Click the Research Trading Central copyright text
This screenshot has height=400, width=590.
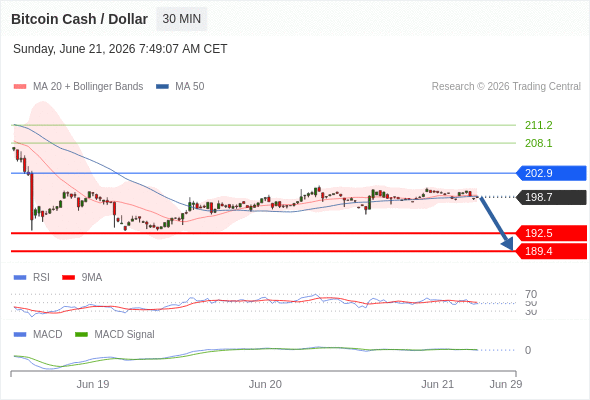click(x=506, y=87)
